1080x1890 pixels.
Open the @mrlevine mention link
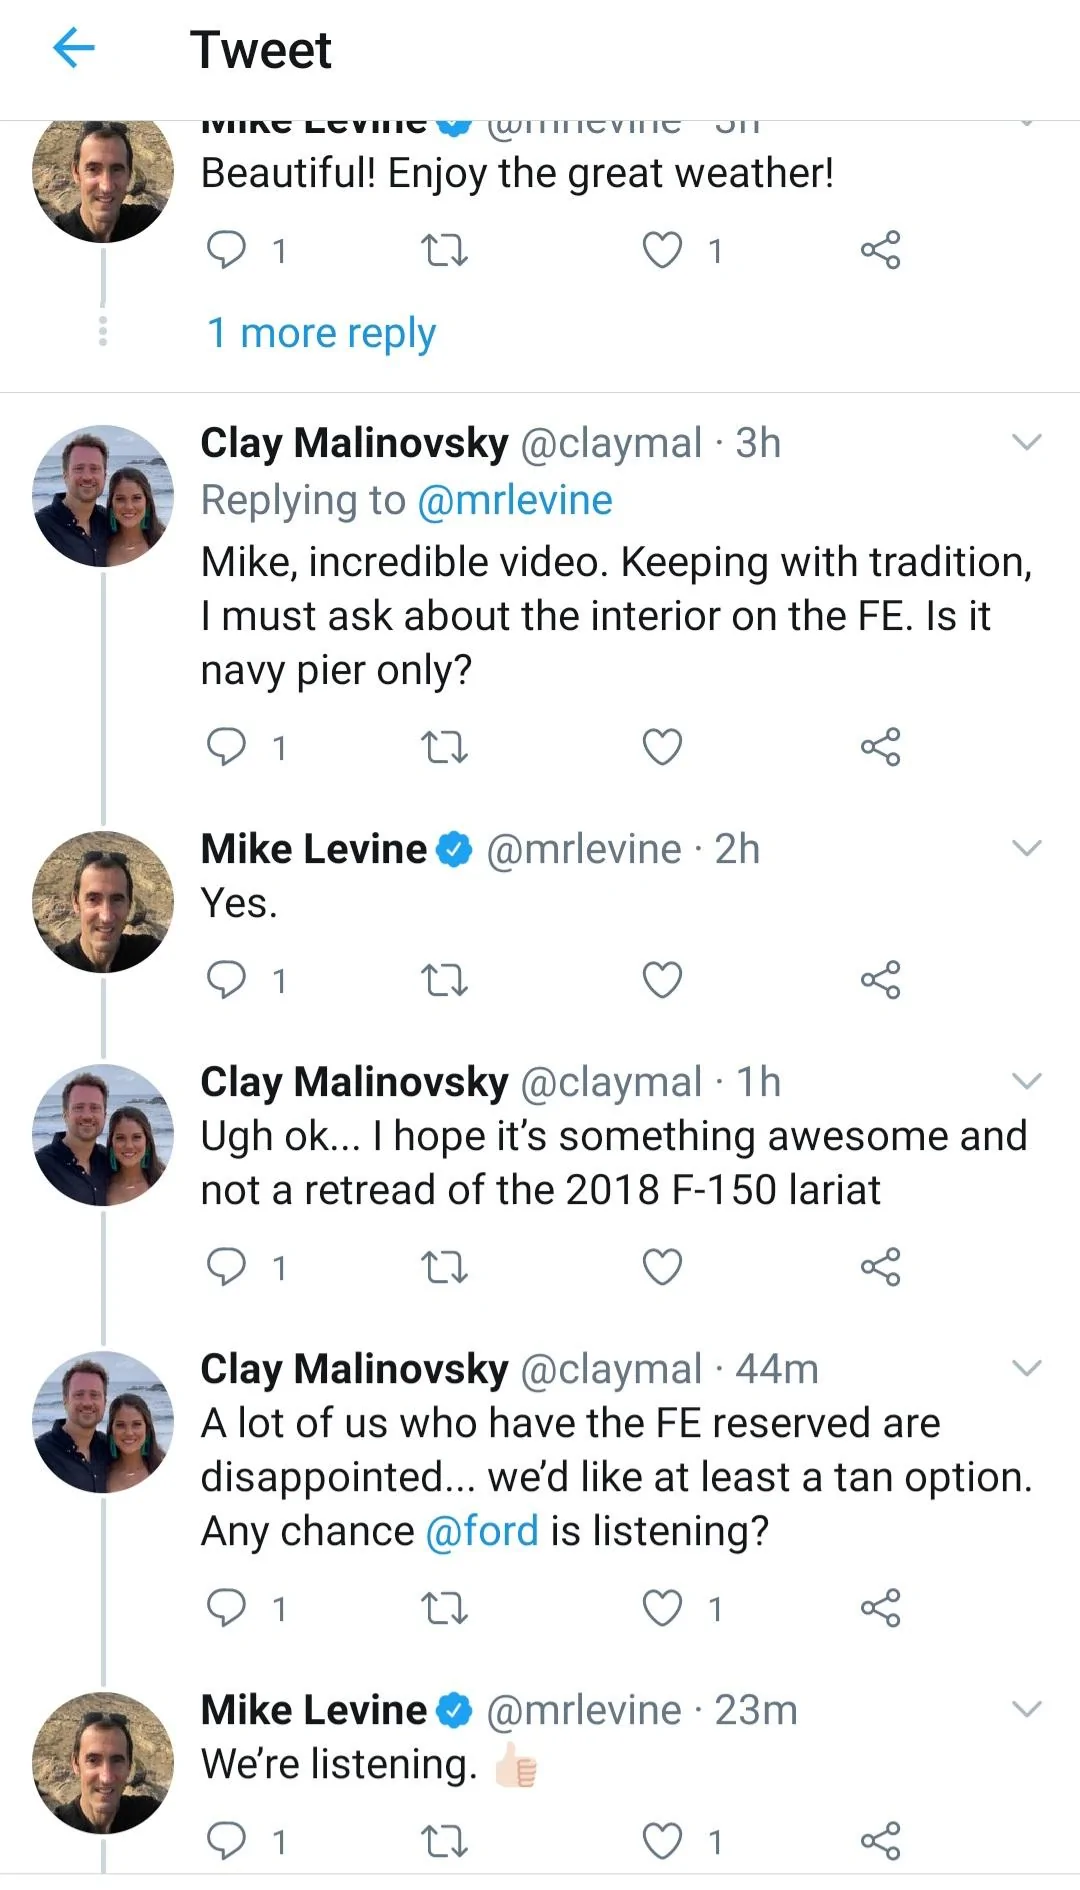pos(514,500)
